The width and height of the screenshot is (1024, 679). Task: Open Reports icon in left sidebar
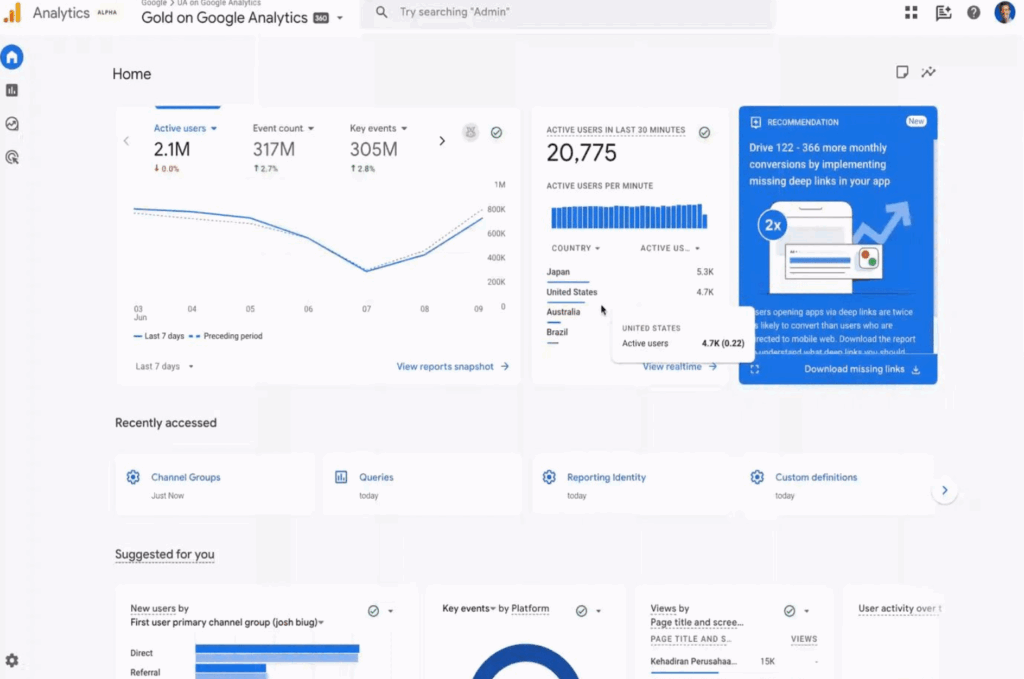12,90
